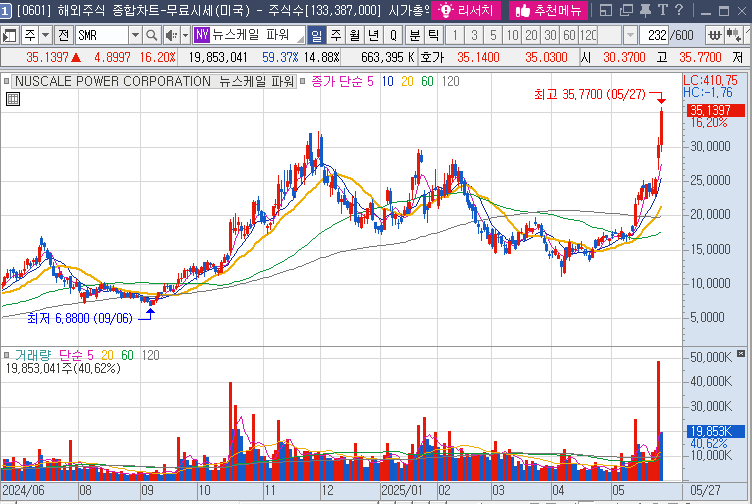Click the blue 10 moving average legend
This screenshot has height=504, width=752.
point(388,82)
